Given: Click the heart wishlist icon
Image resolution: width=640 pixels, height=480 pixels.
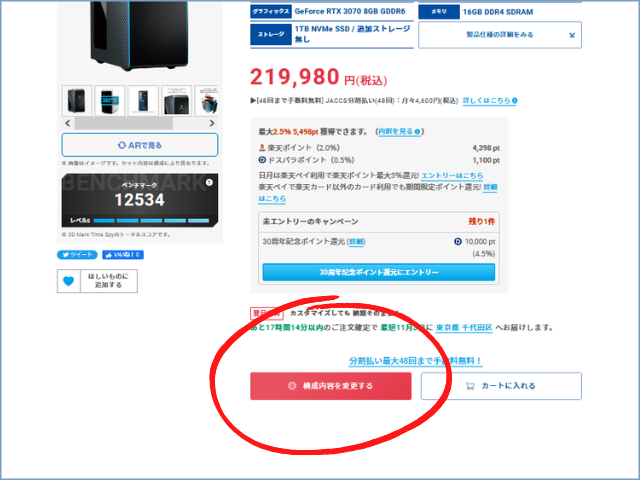Looking at the screenshot, I should pos(69,281).
